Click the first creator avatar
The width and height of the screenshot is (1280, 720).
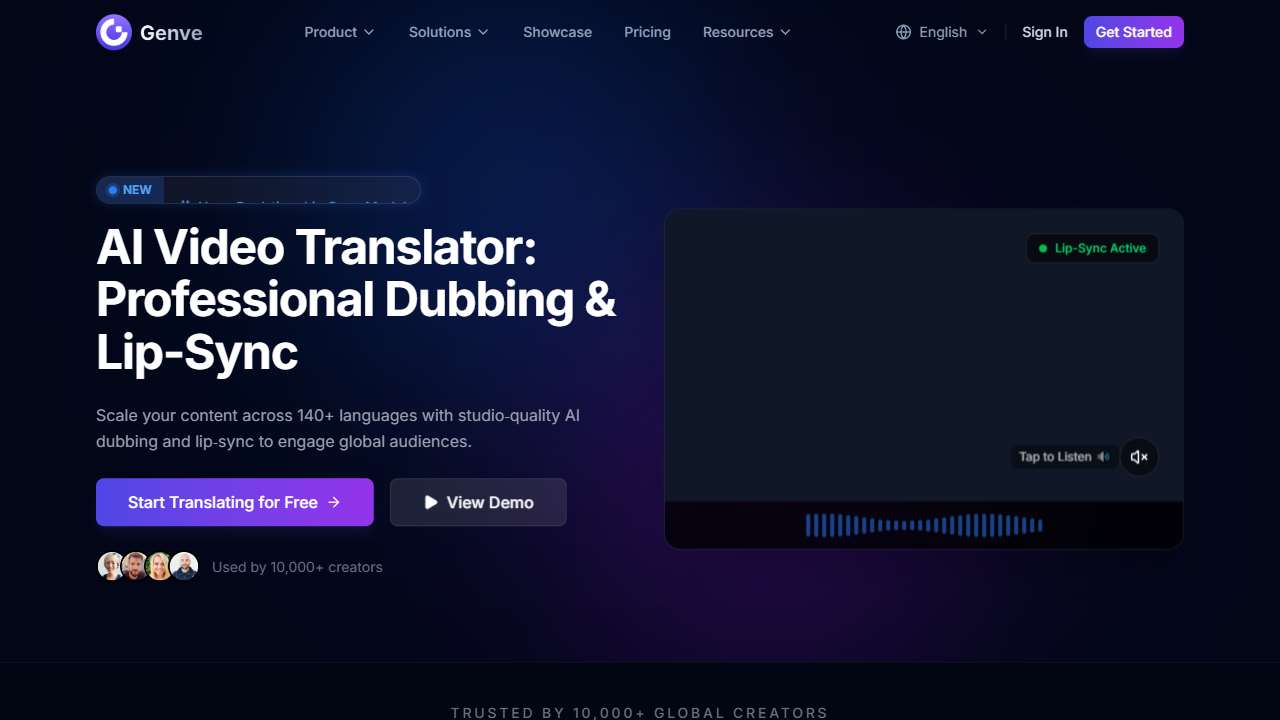[110, 567]
